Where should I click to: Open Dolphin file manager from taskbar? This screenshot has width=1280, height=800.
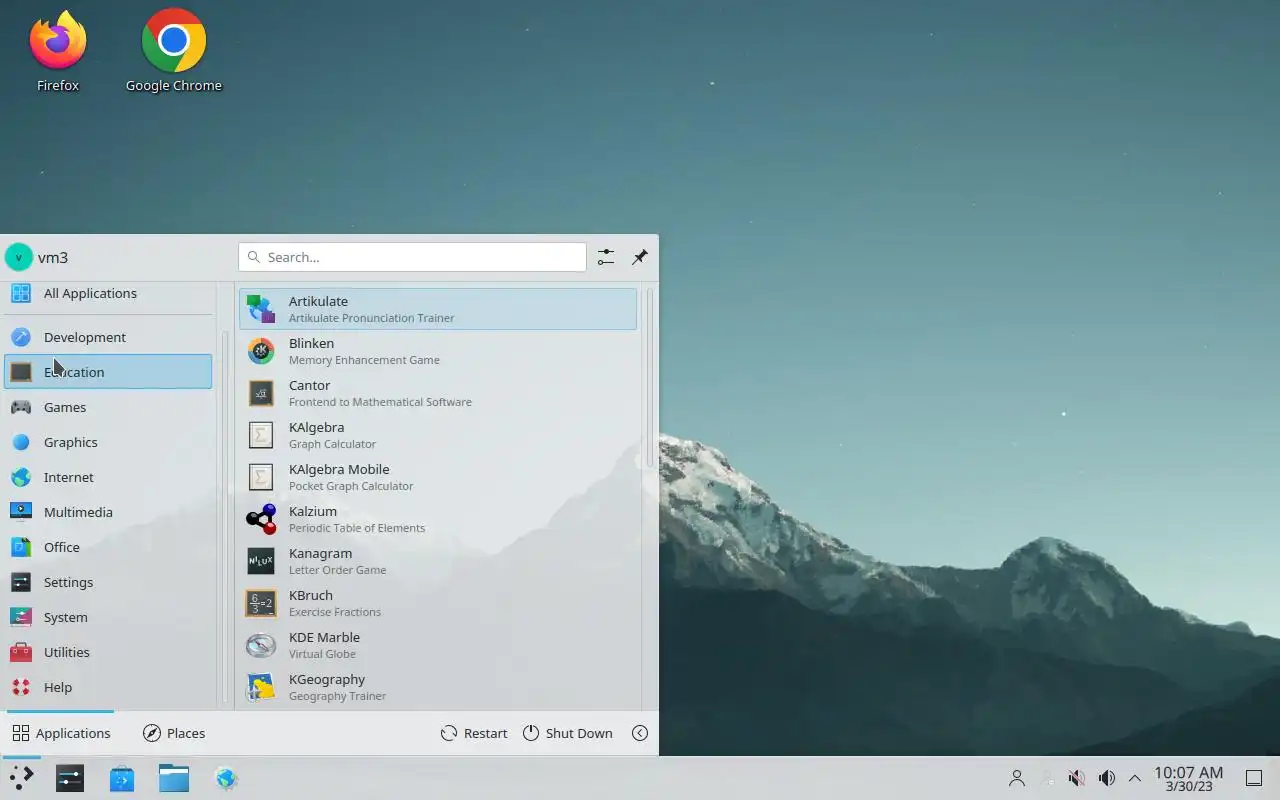click(174, 778)
